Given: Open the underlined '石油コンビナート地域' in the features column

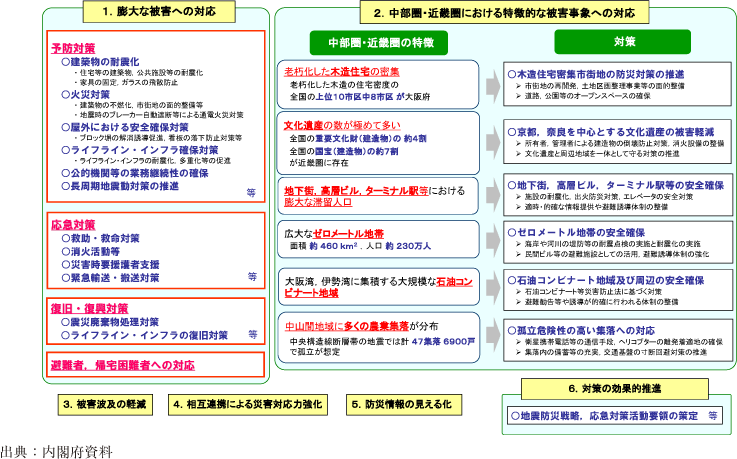Looking at the screenshot, I should [378, 287].
